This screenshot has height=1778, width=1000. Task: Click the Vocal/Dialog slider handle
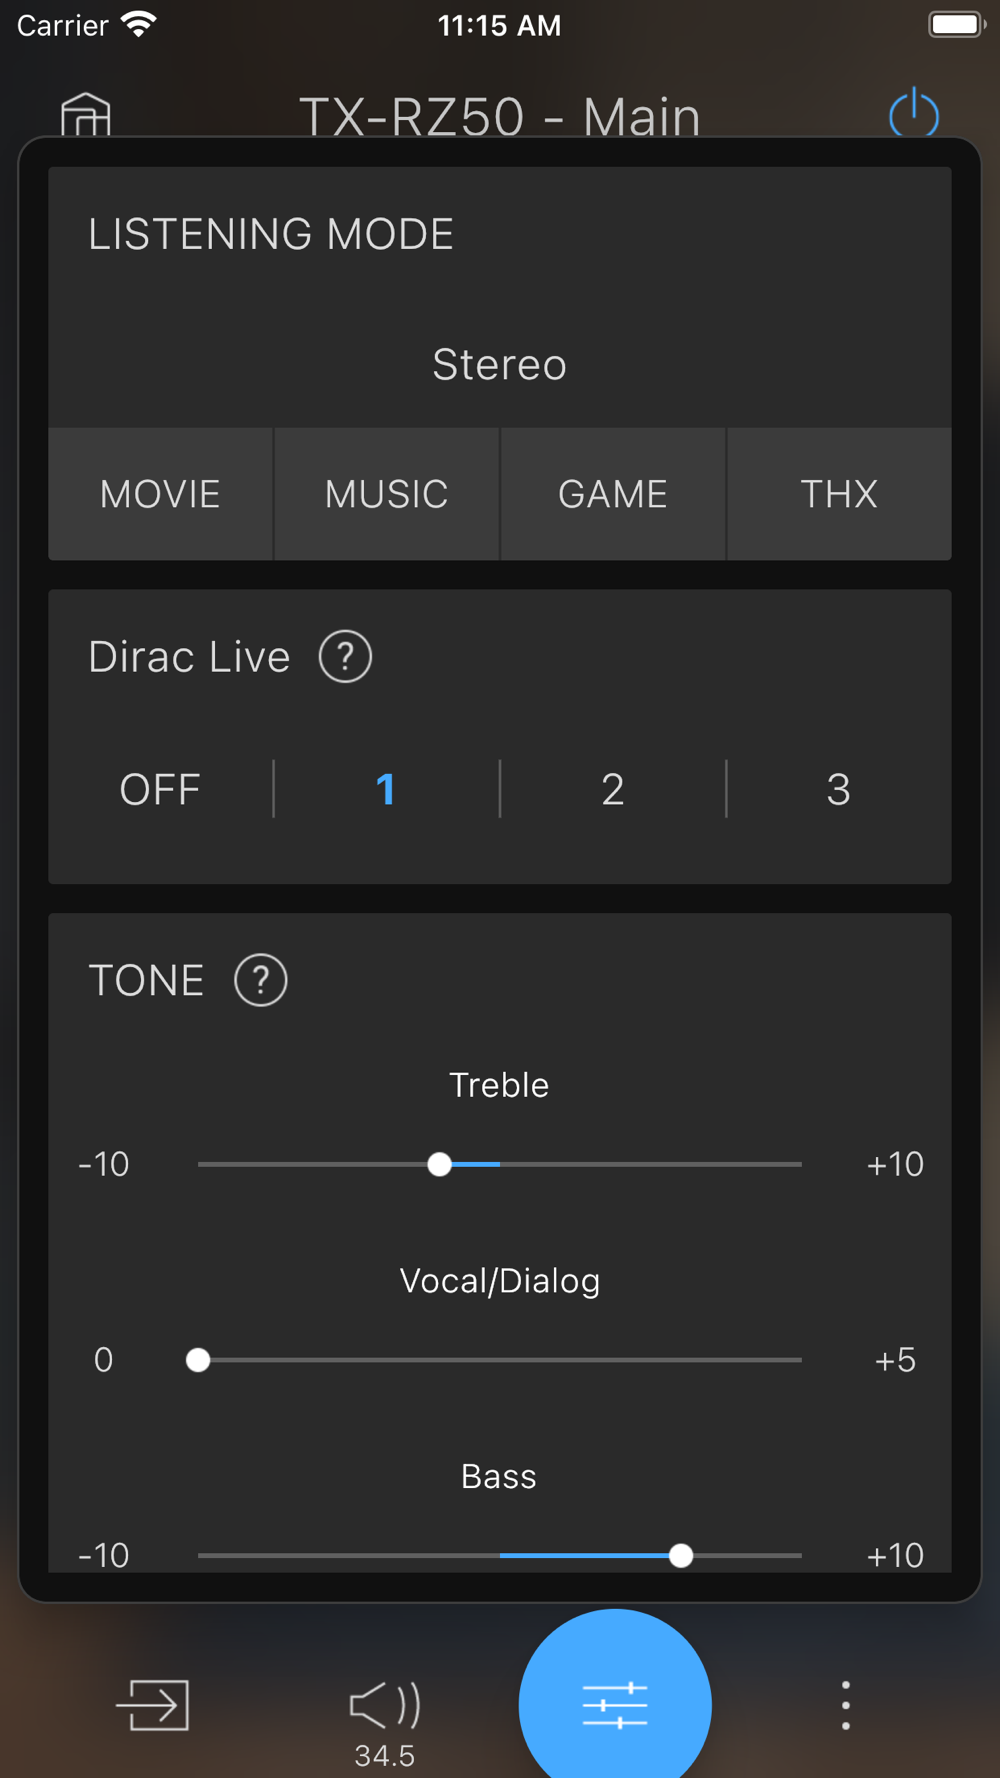tap(198, 1360)
